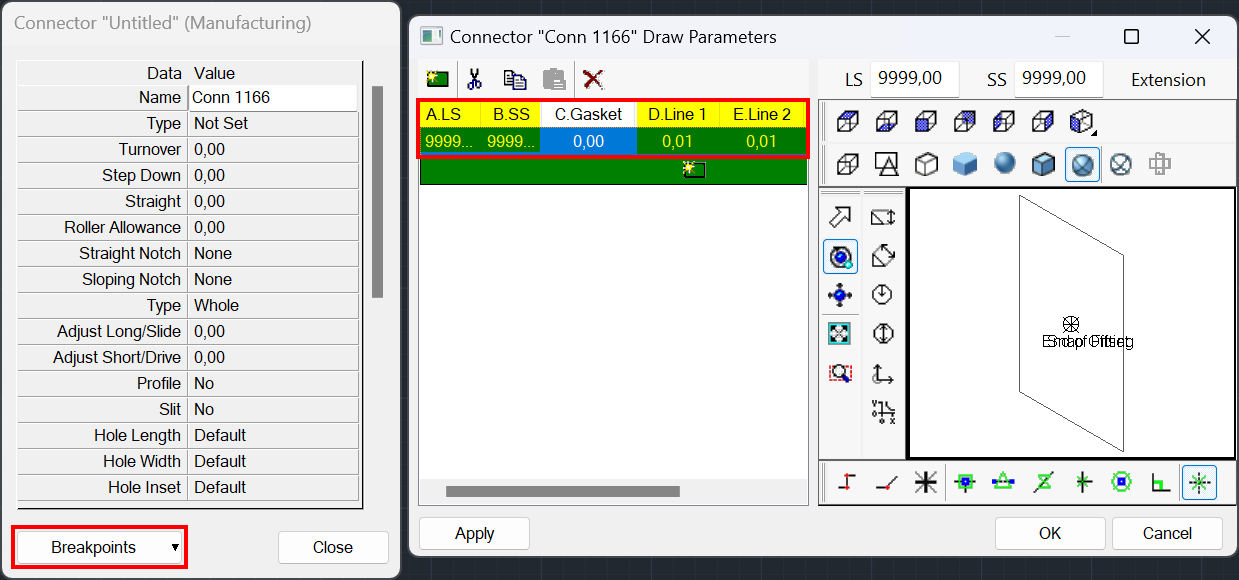This screenshot has width=1239, height=580.
Task: Click the red X Delete icon
Action: pyautogui.click(x=593, y=79)
